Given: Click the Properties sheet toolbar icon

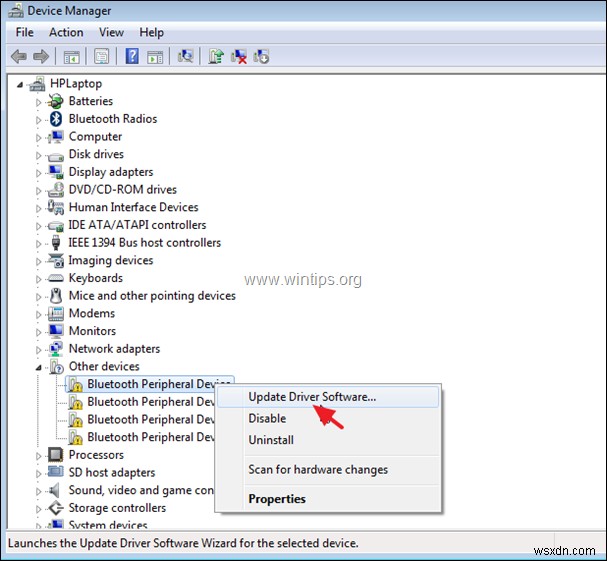Looking at the screenshot, I should 101,57.
